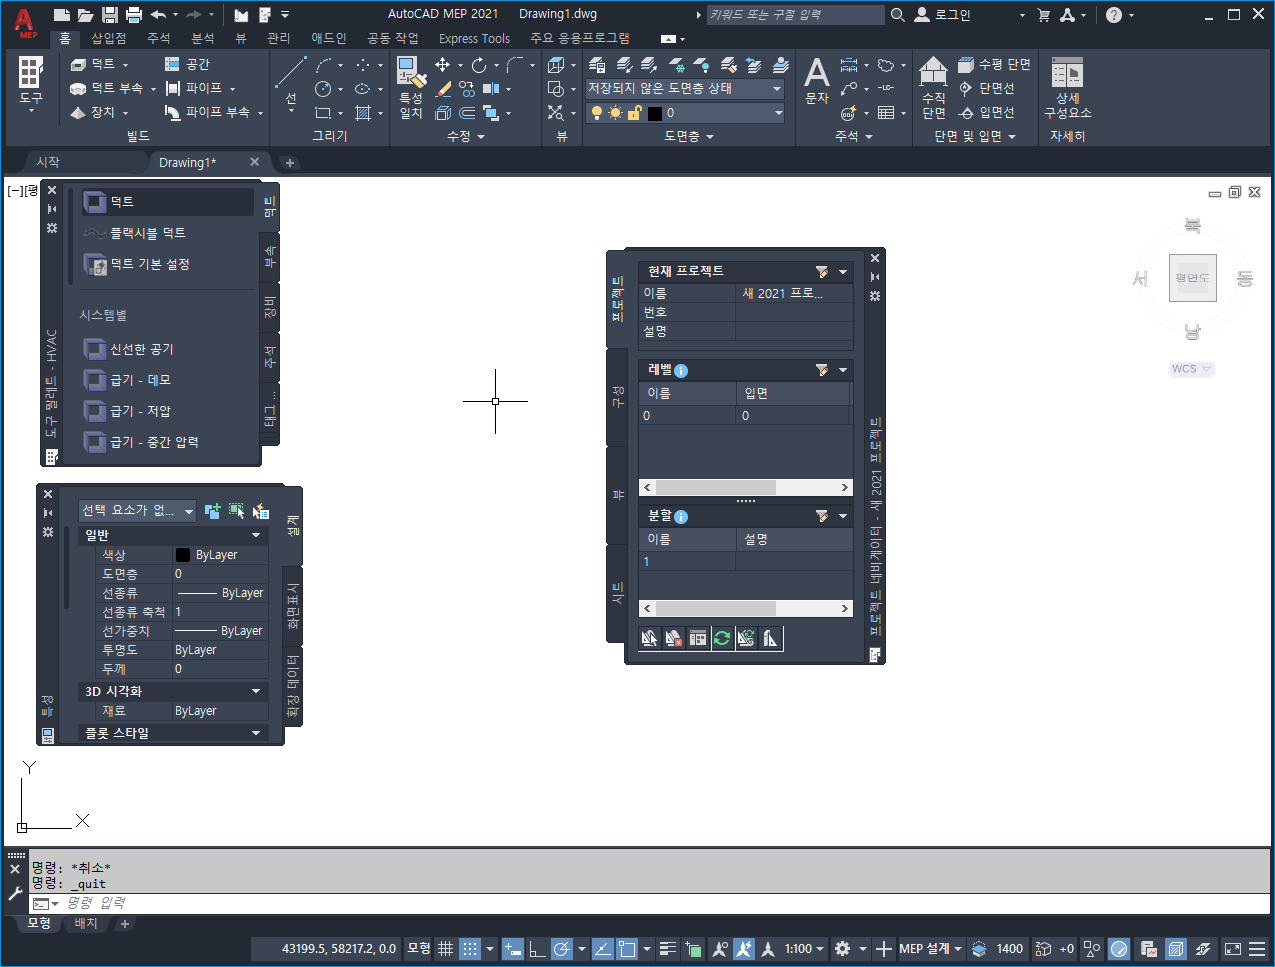Select 덕트 기본 설정 tool
This screenshot has height=967, width=1275.
tap(149, 264)
